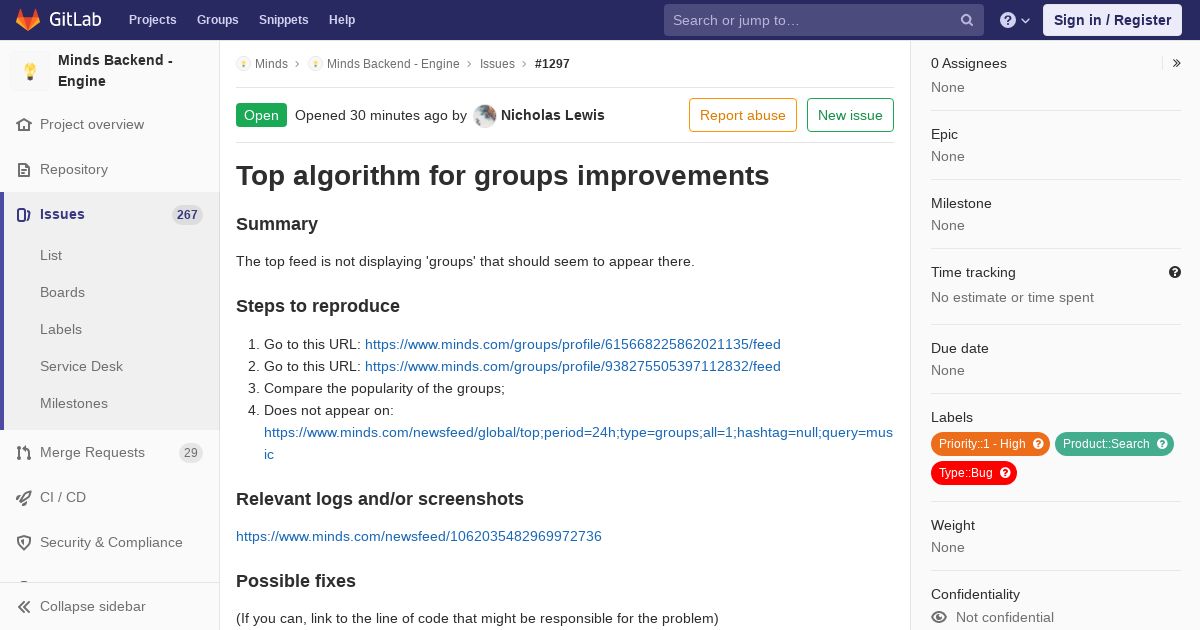Select Boards under Issues
Screen dimensions: 1200x630
point(62,292)
